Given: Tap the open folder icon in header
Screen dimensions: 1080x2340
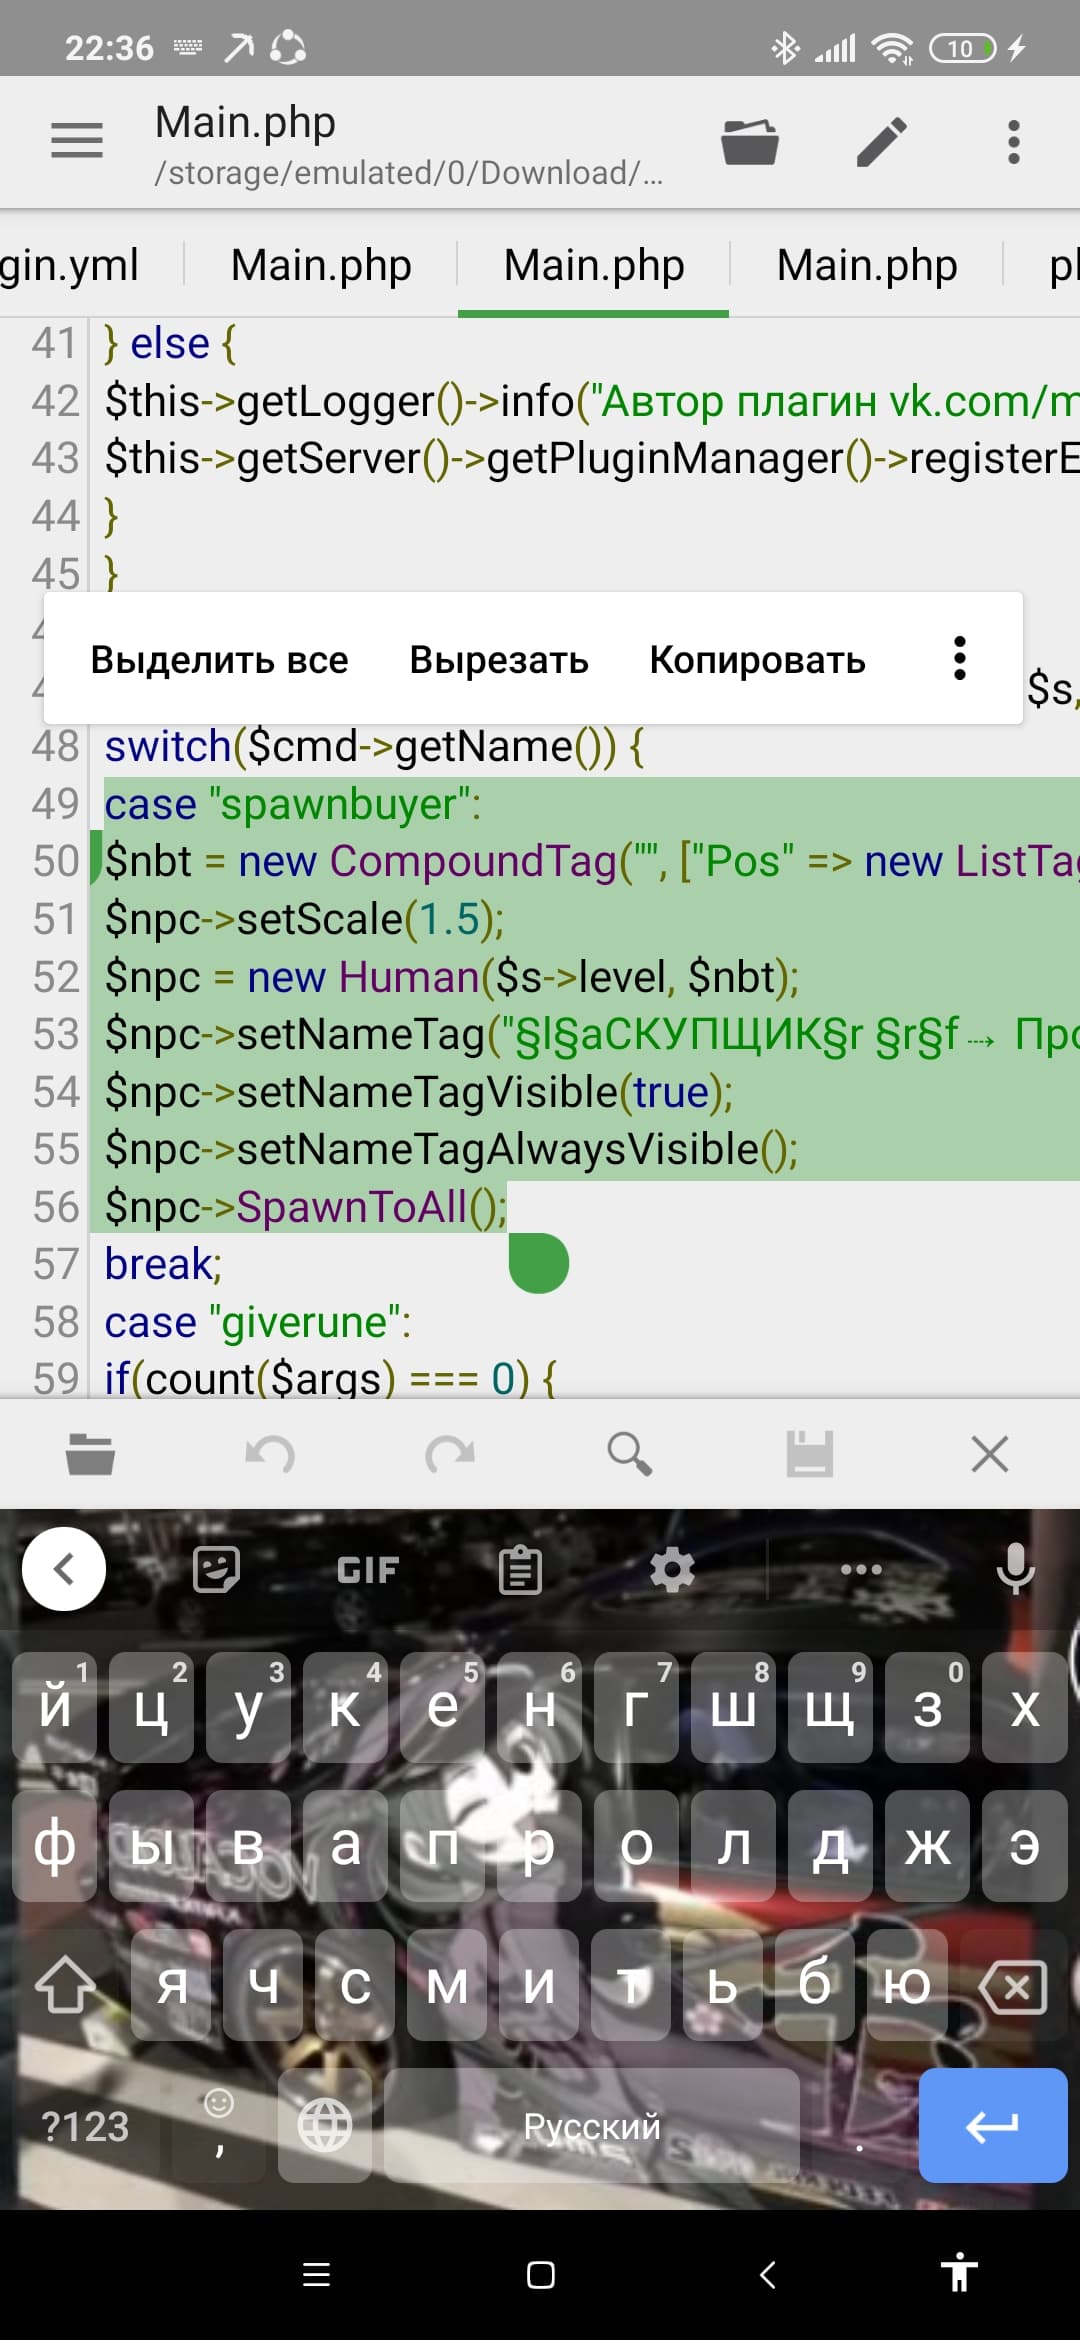Looking at the screenshot, I should [x=750, y=142].
